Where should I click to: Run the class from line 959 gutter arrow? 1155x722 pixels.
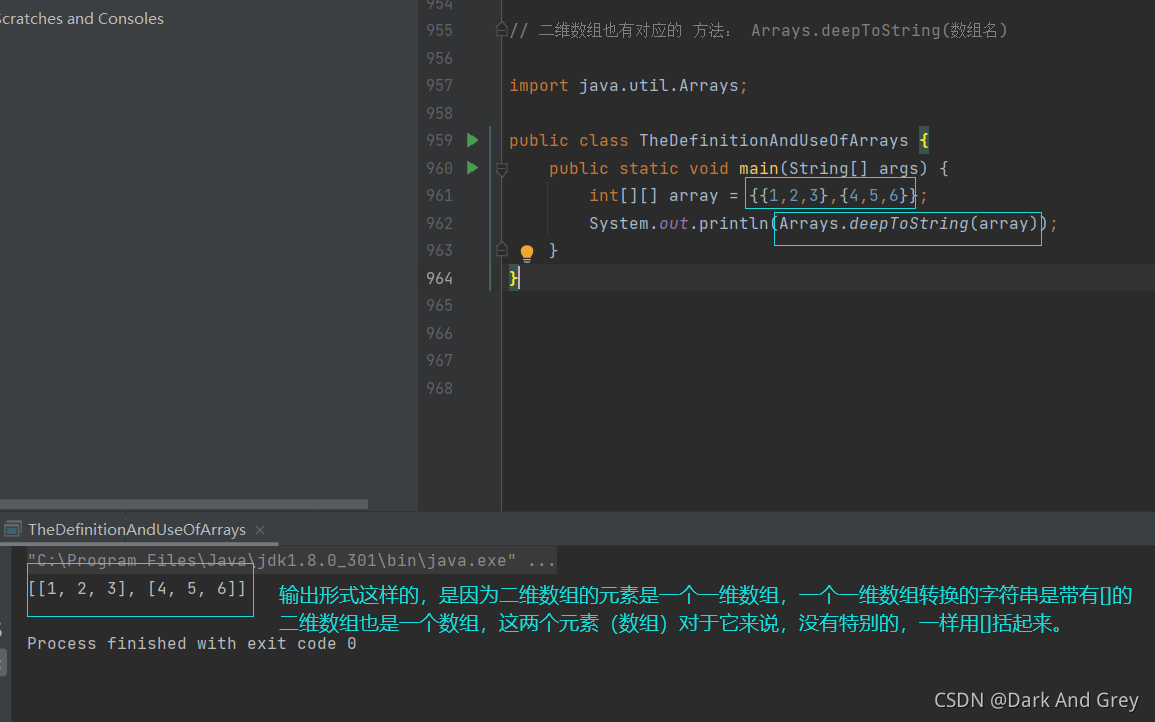(473, 140)
